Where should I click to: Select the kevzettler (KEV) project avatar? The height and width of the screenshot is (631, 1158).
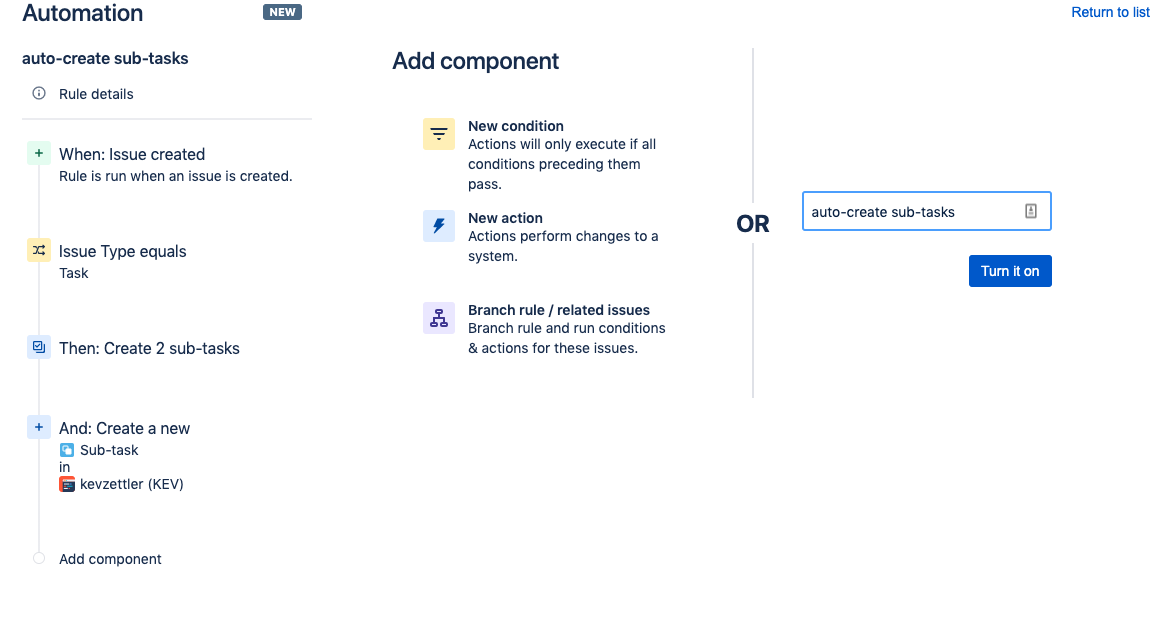[x=67, y=483]
